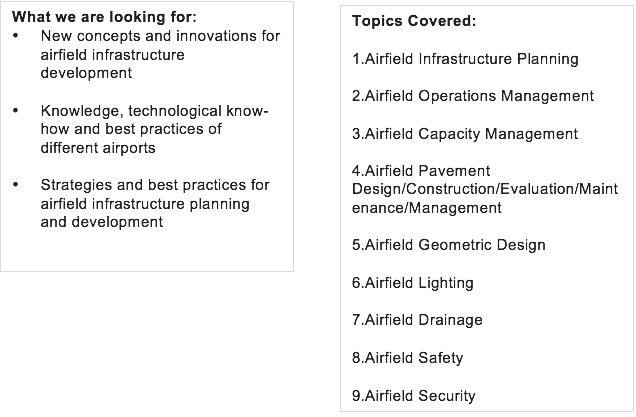Select topic 2 Airfield Operations Management
636x417 pixels.
click(473, 97)
